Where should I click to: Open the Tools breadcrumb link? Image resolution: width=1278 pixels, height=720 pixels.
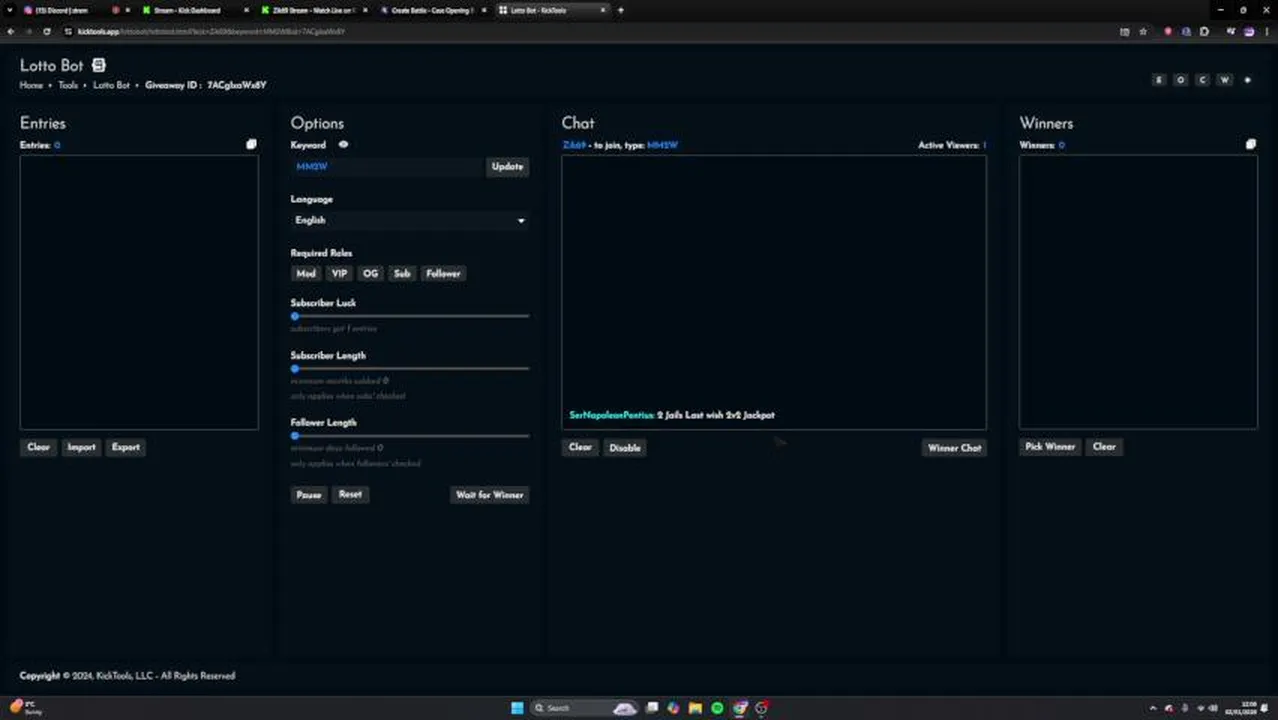point(68,86)
